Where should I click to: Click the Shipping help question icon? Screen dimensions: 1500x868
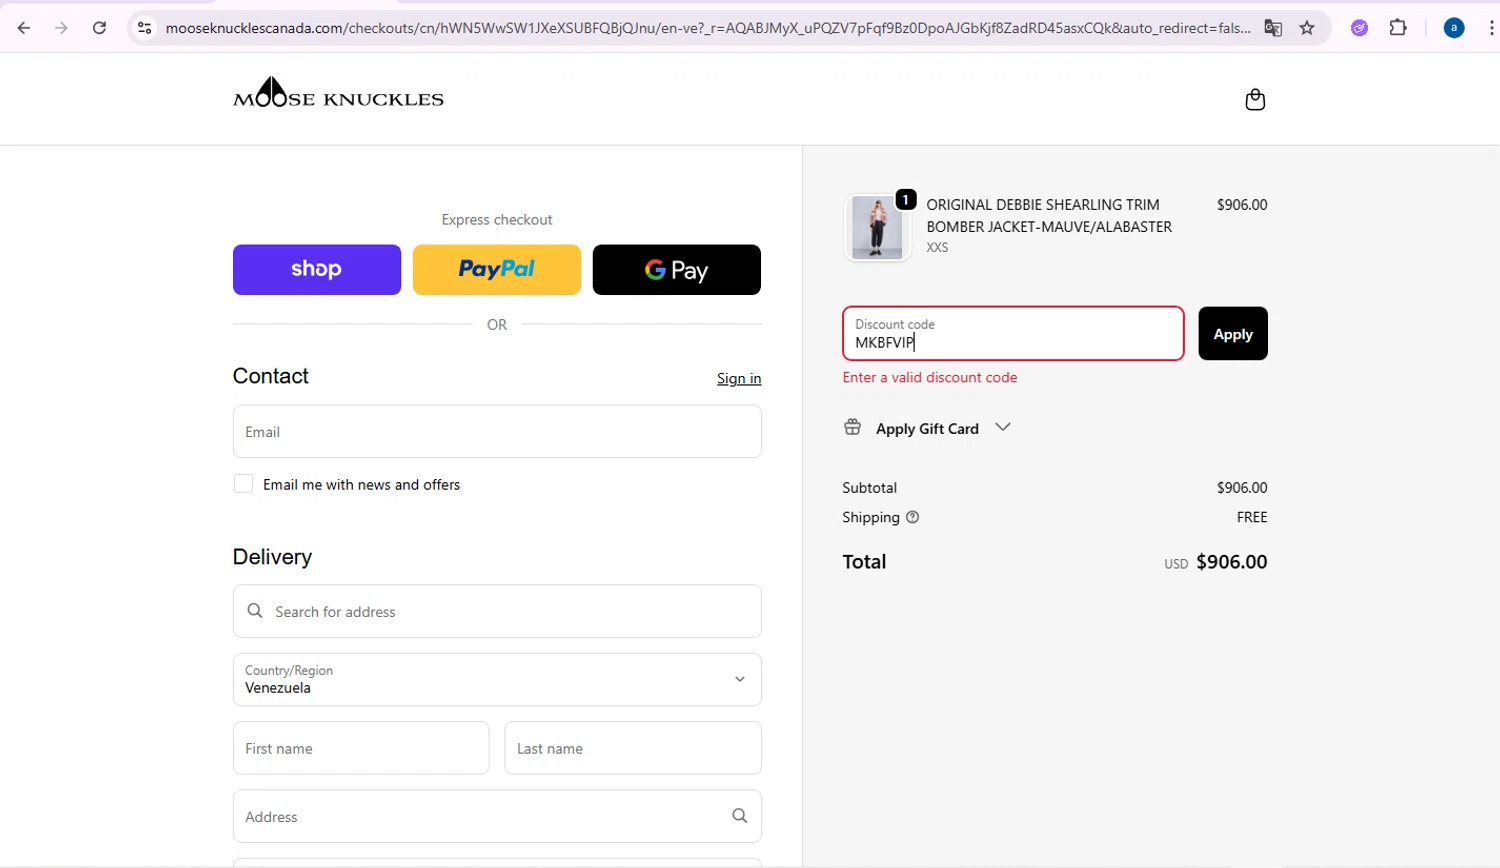coord(912,517)
